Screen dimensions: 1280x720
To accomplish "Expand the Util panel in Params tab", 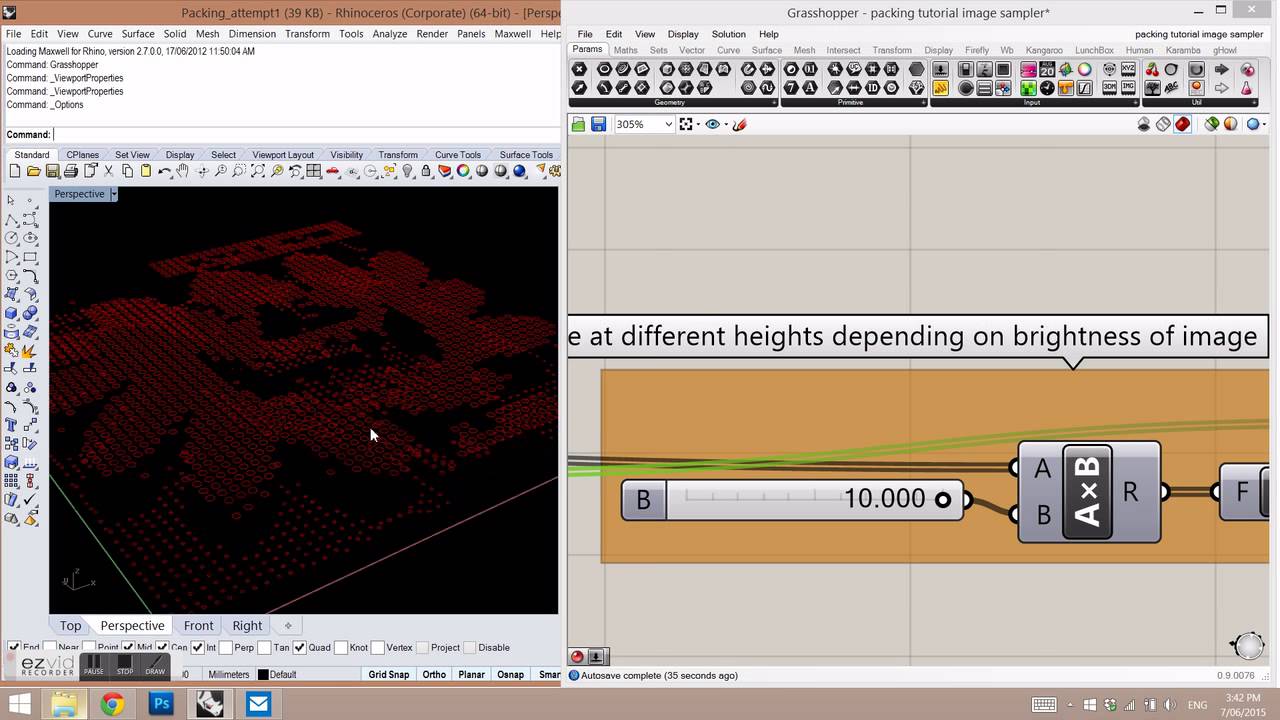I will coord(1198,102).
